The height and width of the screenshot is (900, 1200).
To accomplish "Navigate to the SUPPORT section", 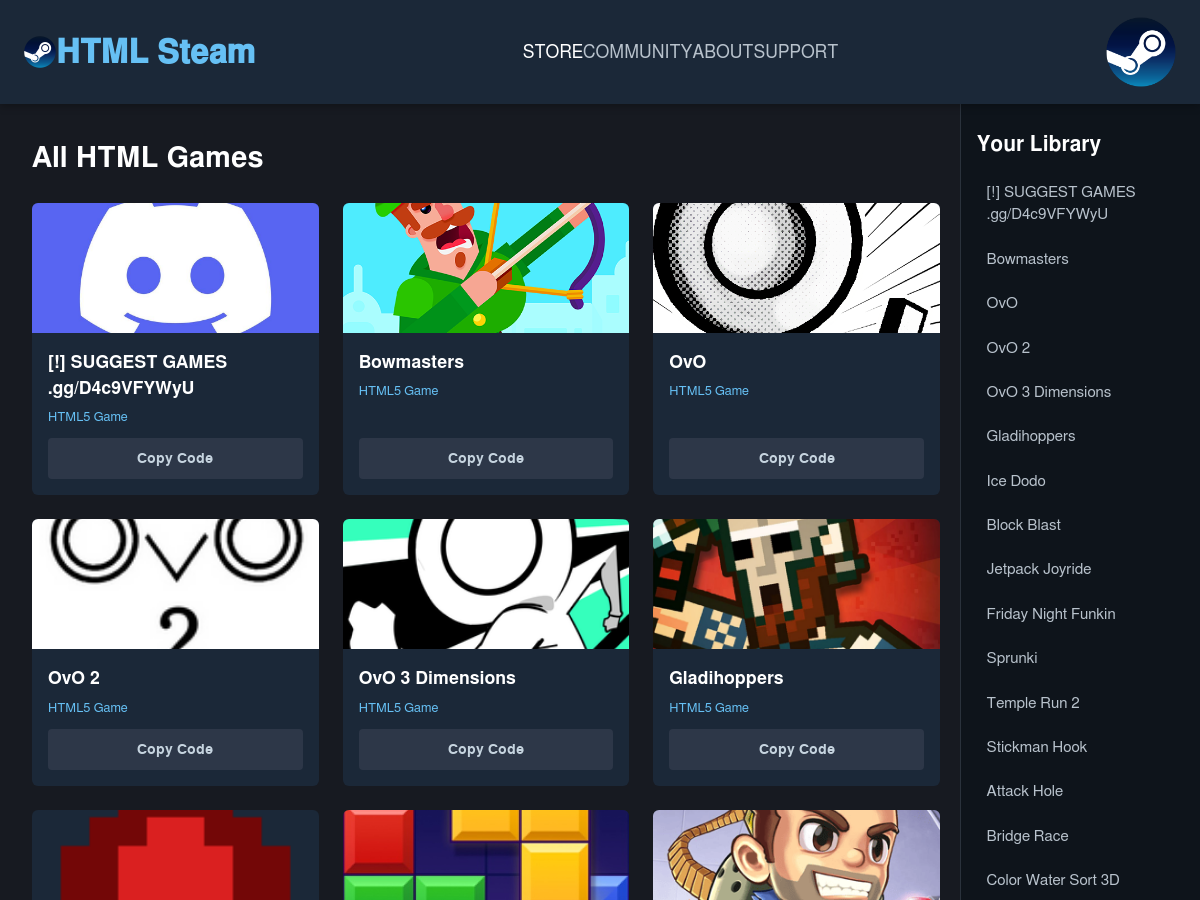I will pos(796,52).
